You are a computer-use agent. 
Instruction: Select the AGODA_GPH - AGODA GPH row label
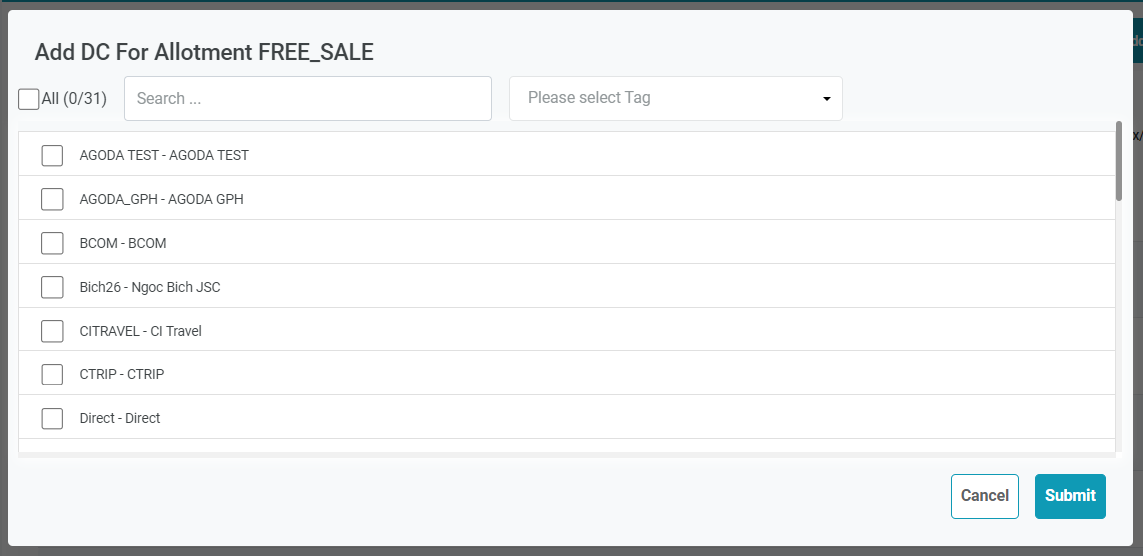[x=161, y=199]
